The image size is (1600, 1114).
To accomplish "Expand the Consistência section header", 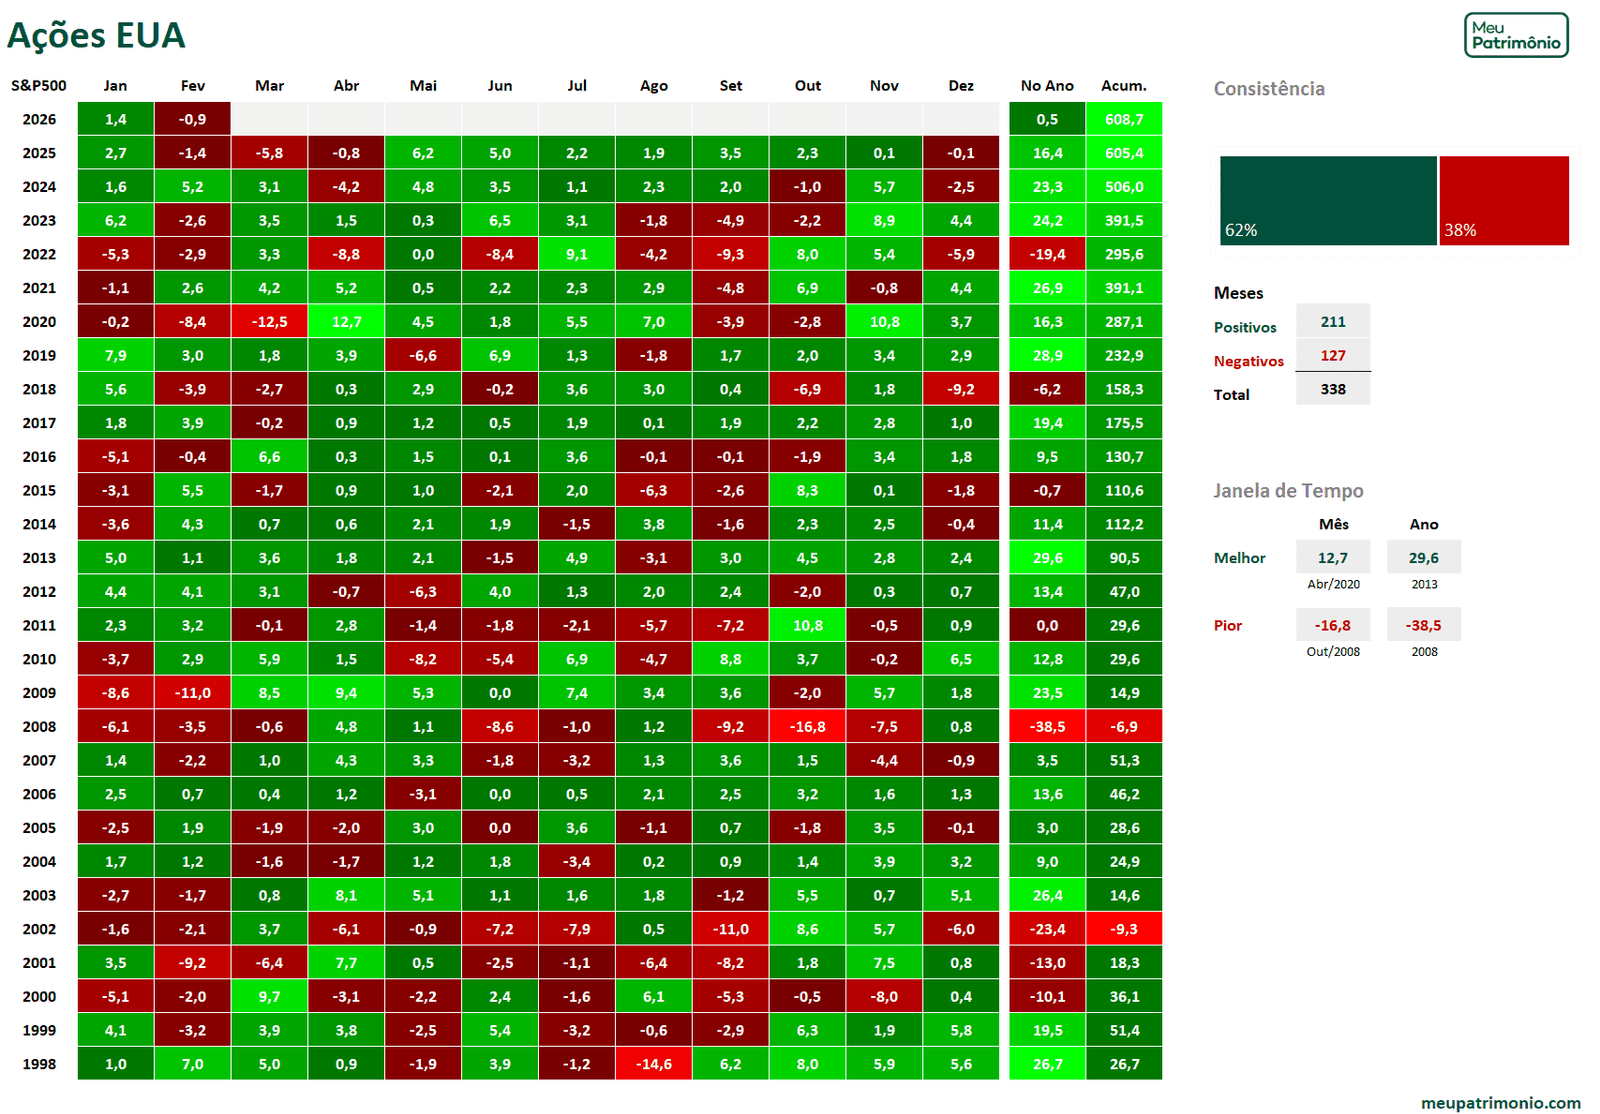I will coord(1269,89).
